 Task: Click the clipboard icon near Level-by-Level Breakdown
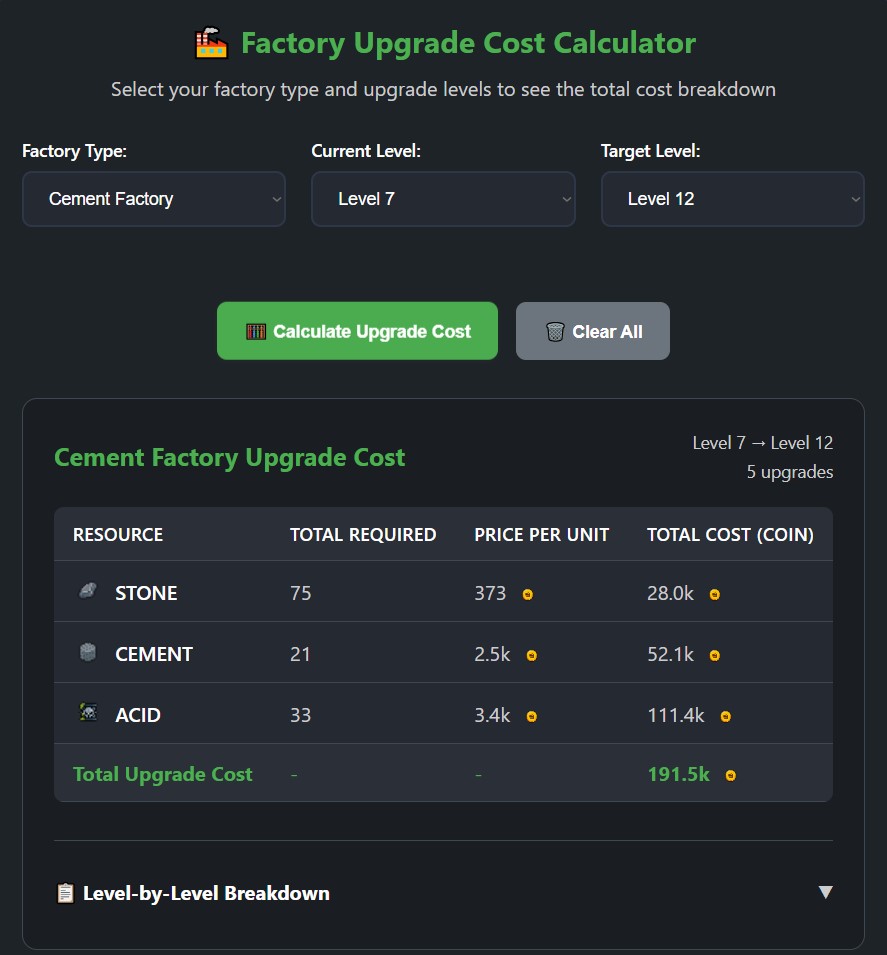pyautogui.click(x=65, y=893)
